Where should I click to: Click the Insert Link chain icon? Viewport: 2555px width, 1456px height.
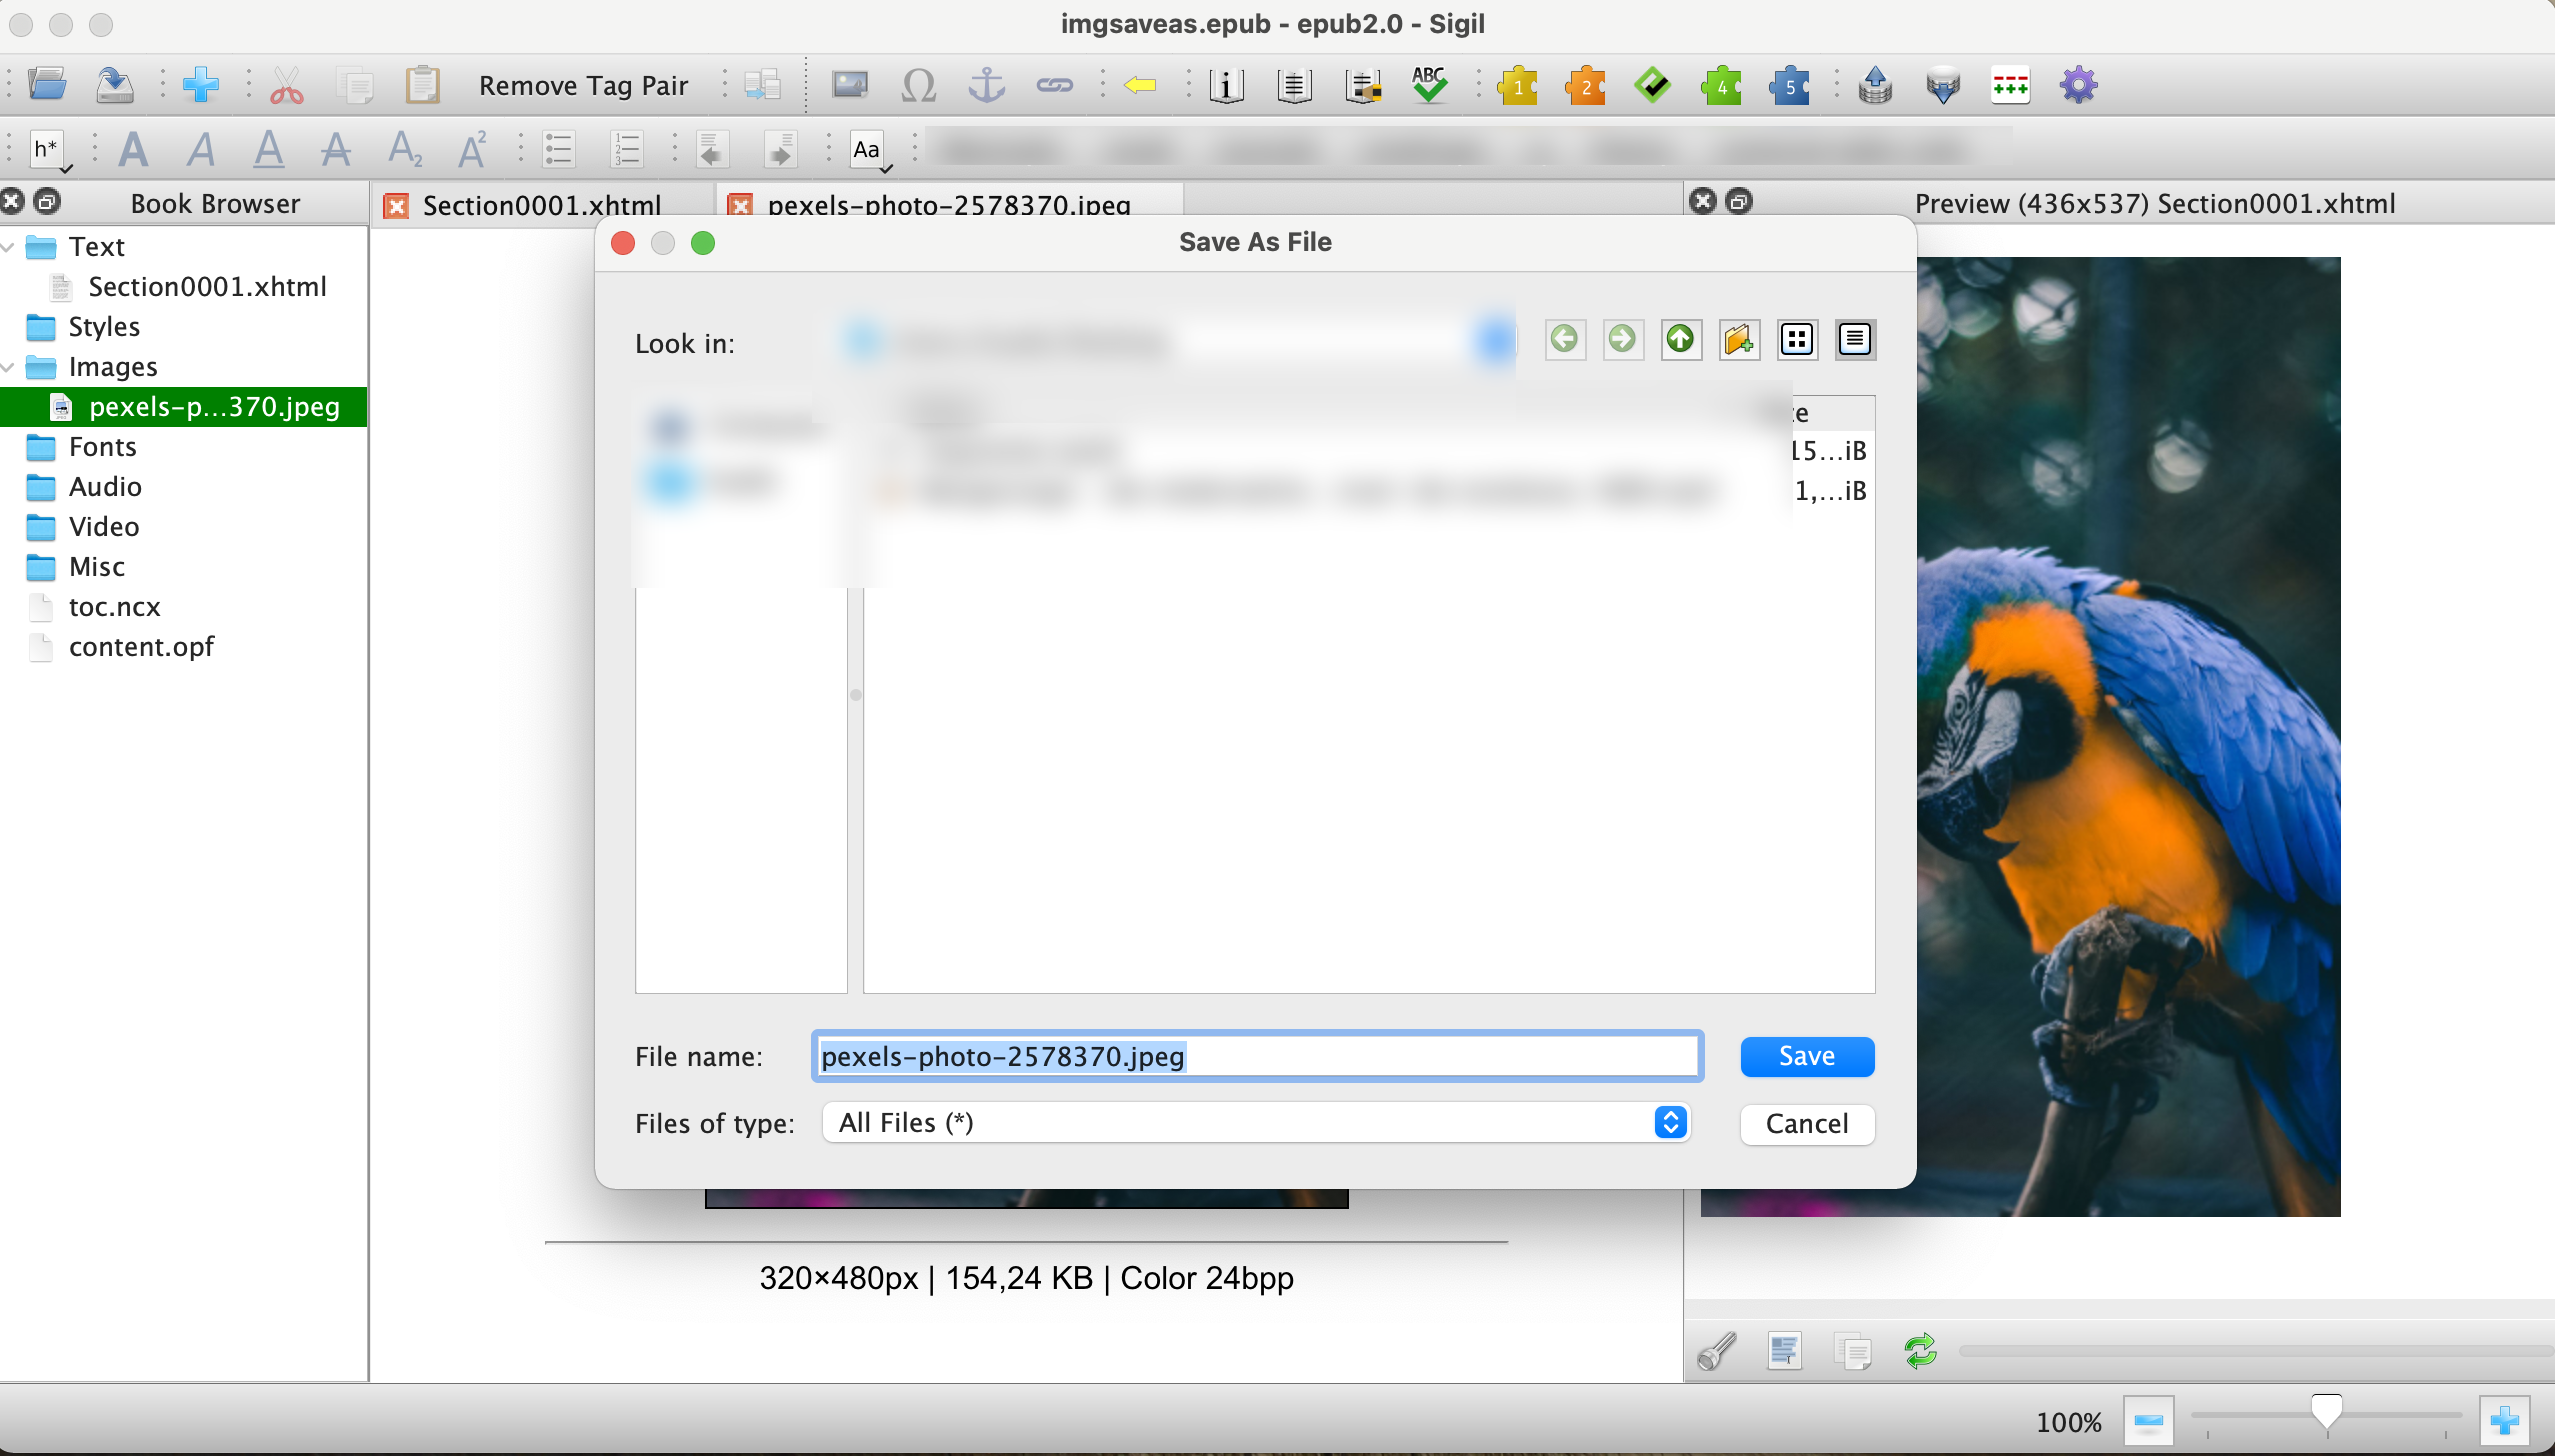1054,85
